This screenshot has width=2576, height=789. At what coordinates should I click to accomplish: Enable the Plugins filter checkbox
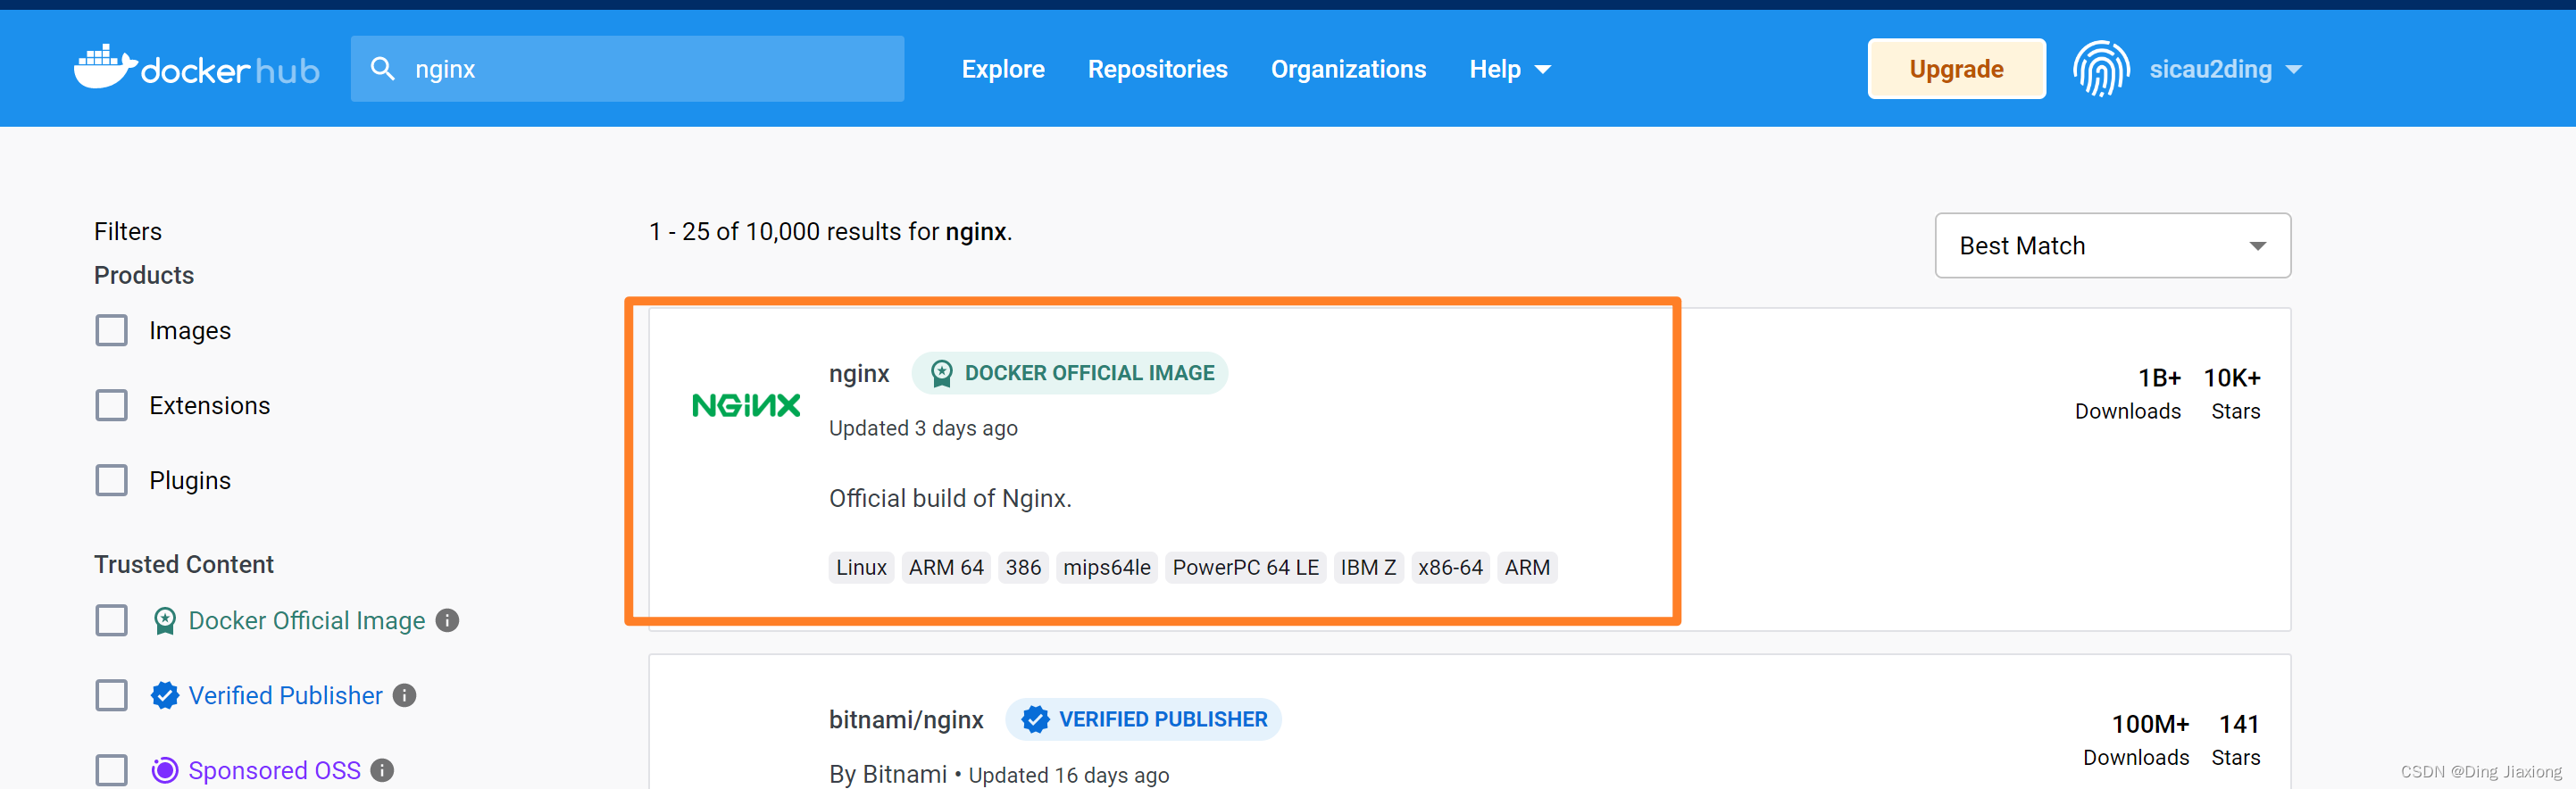(112, 480)
